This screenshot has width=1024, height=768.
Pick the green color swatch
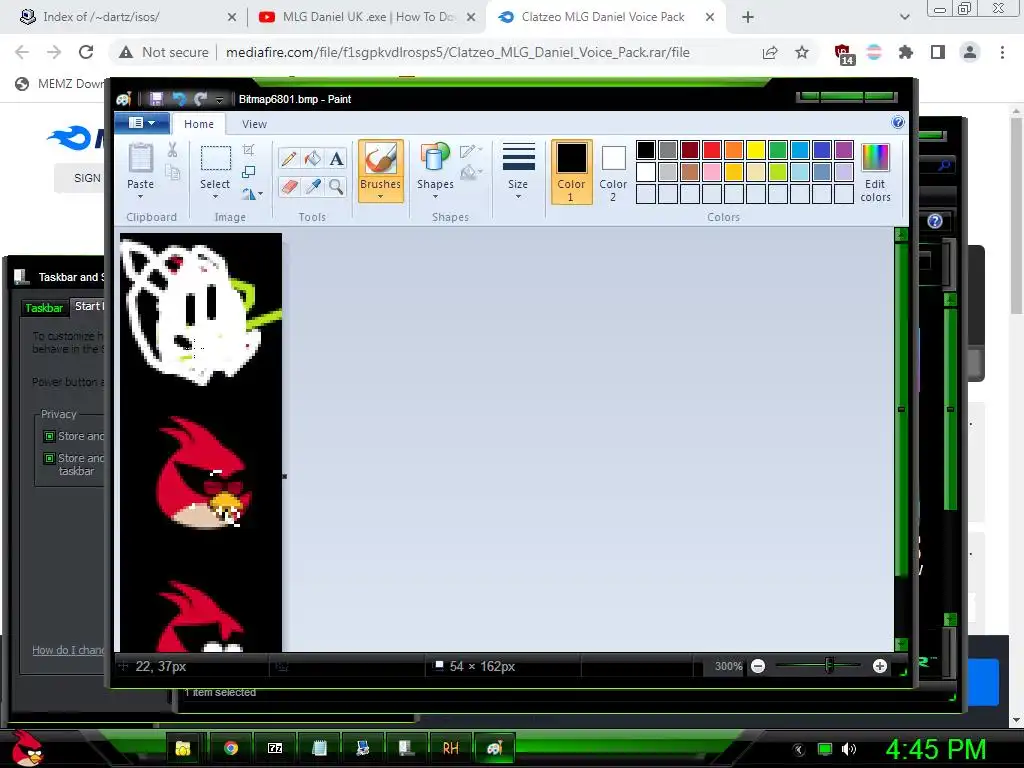click(778, 150)
